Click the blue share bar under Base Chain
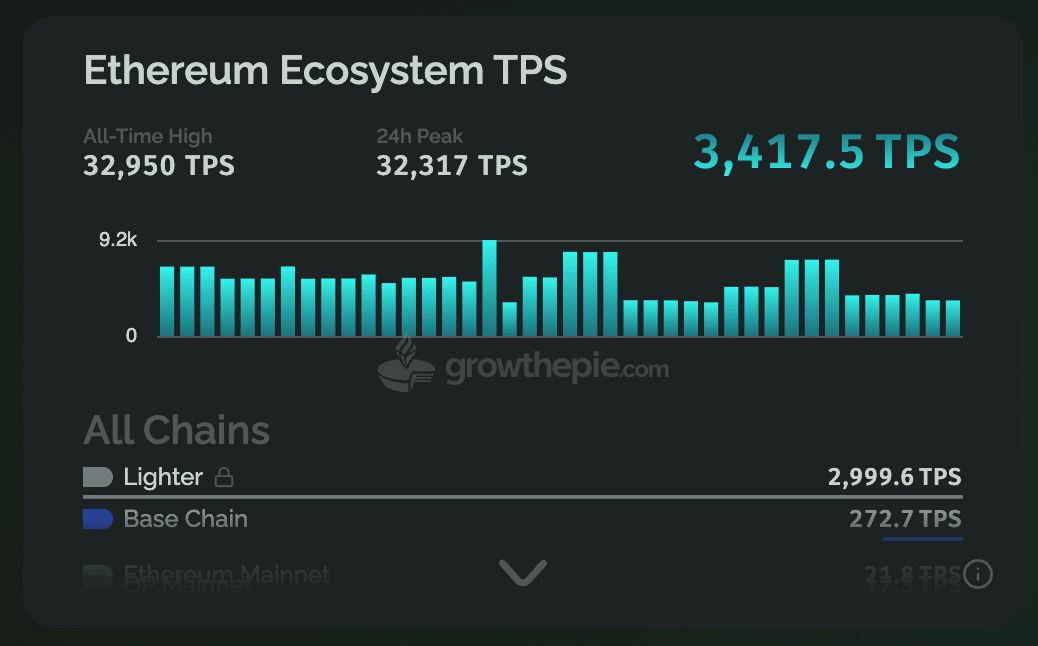The height and width of the screenshot is (646, 1038). coord(922,538)
